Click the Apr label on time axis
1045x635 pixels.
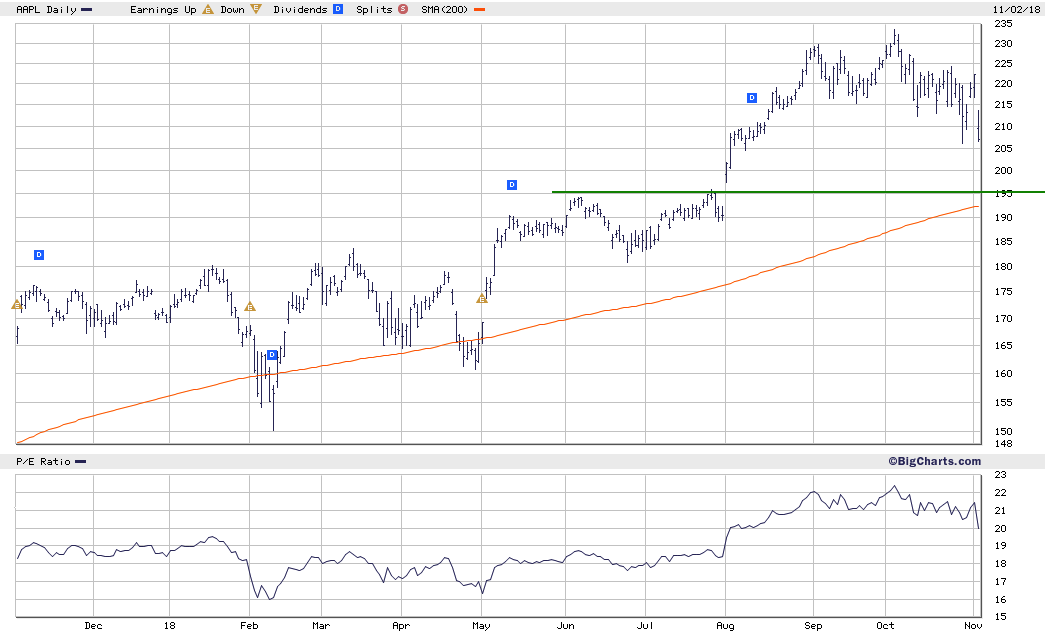[x=401, y=626]
